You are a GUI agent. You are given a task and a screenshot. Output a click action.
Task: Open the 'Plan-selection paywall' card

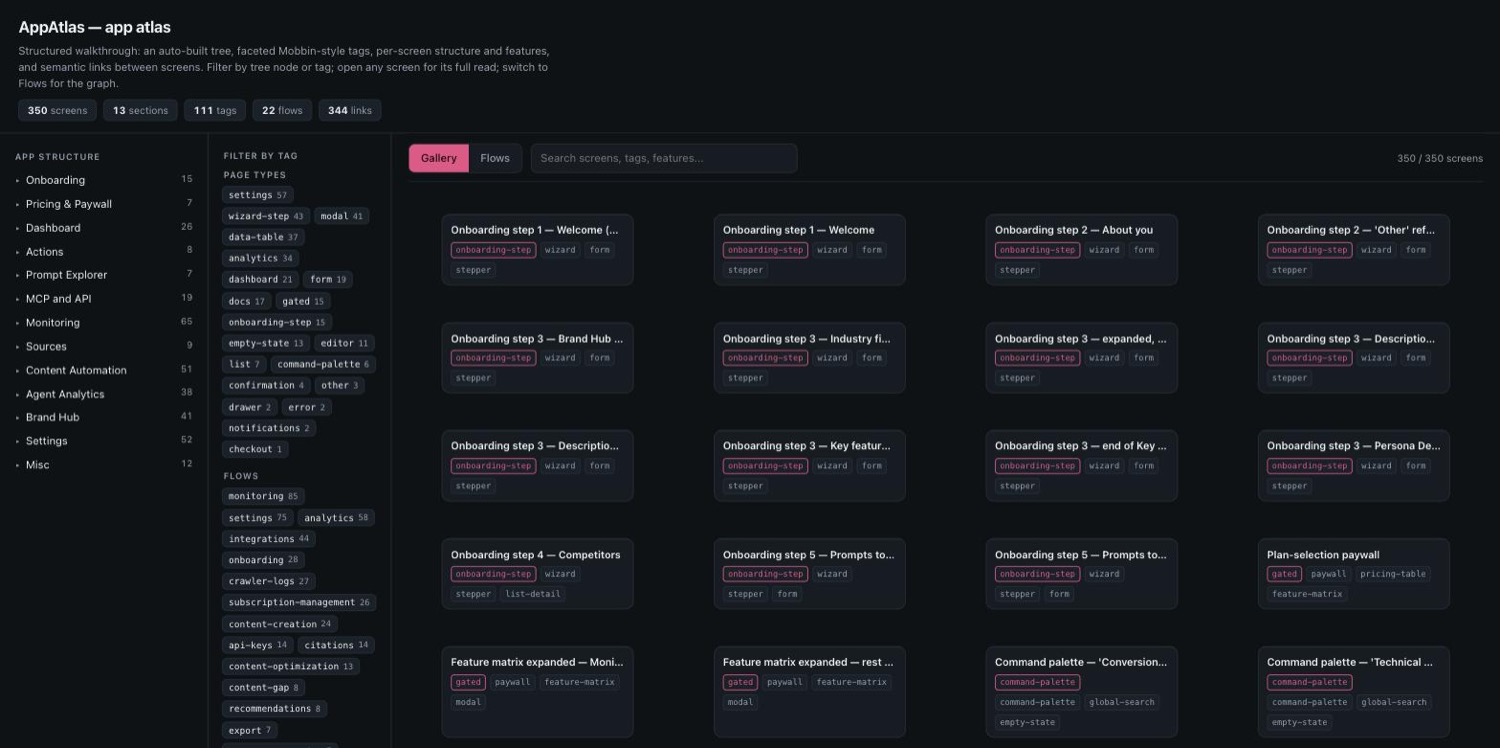point(1353,574)
